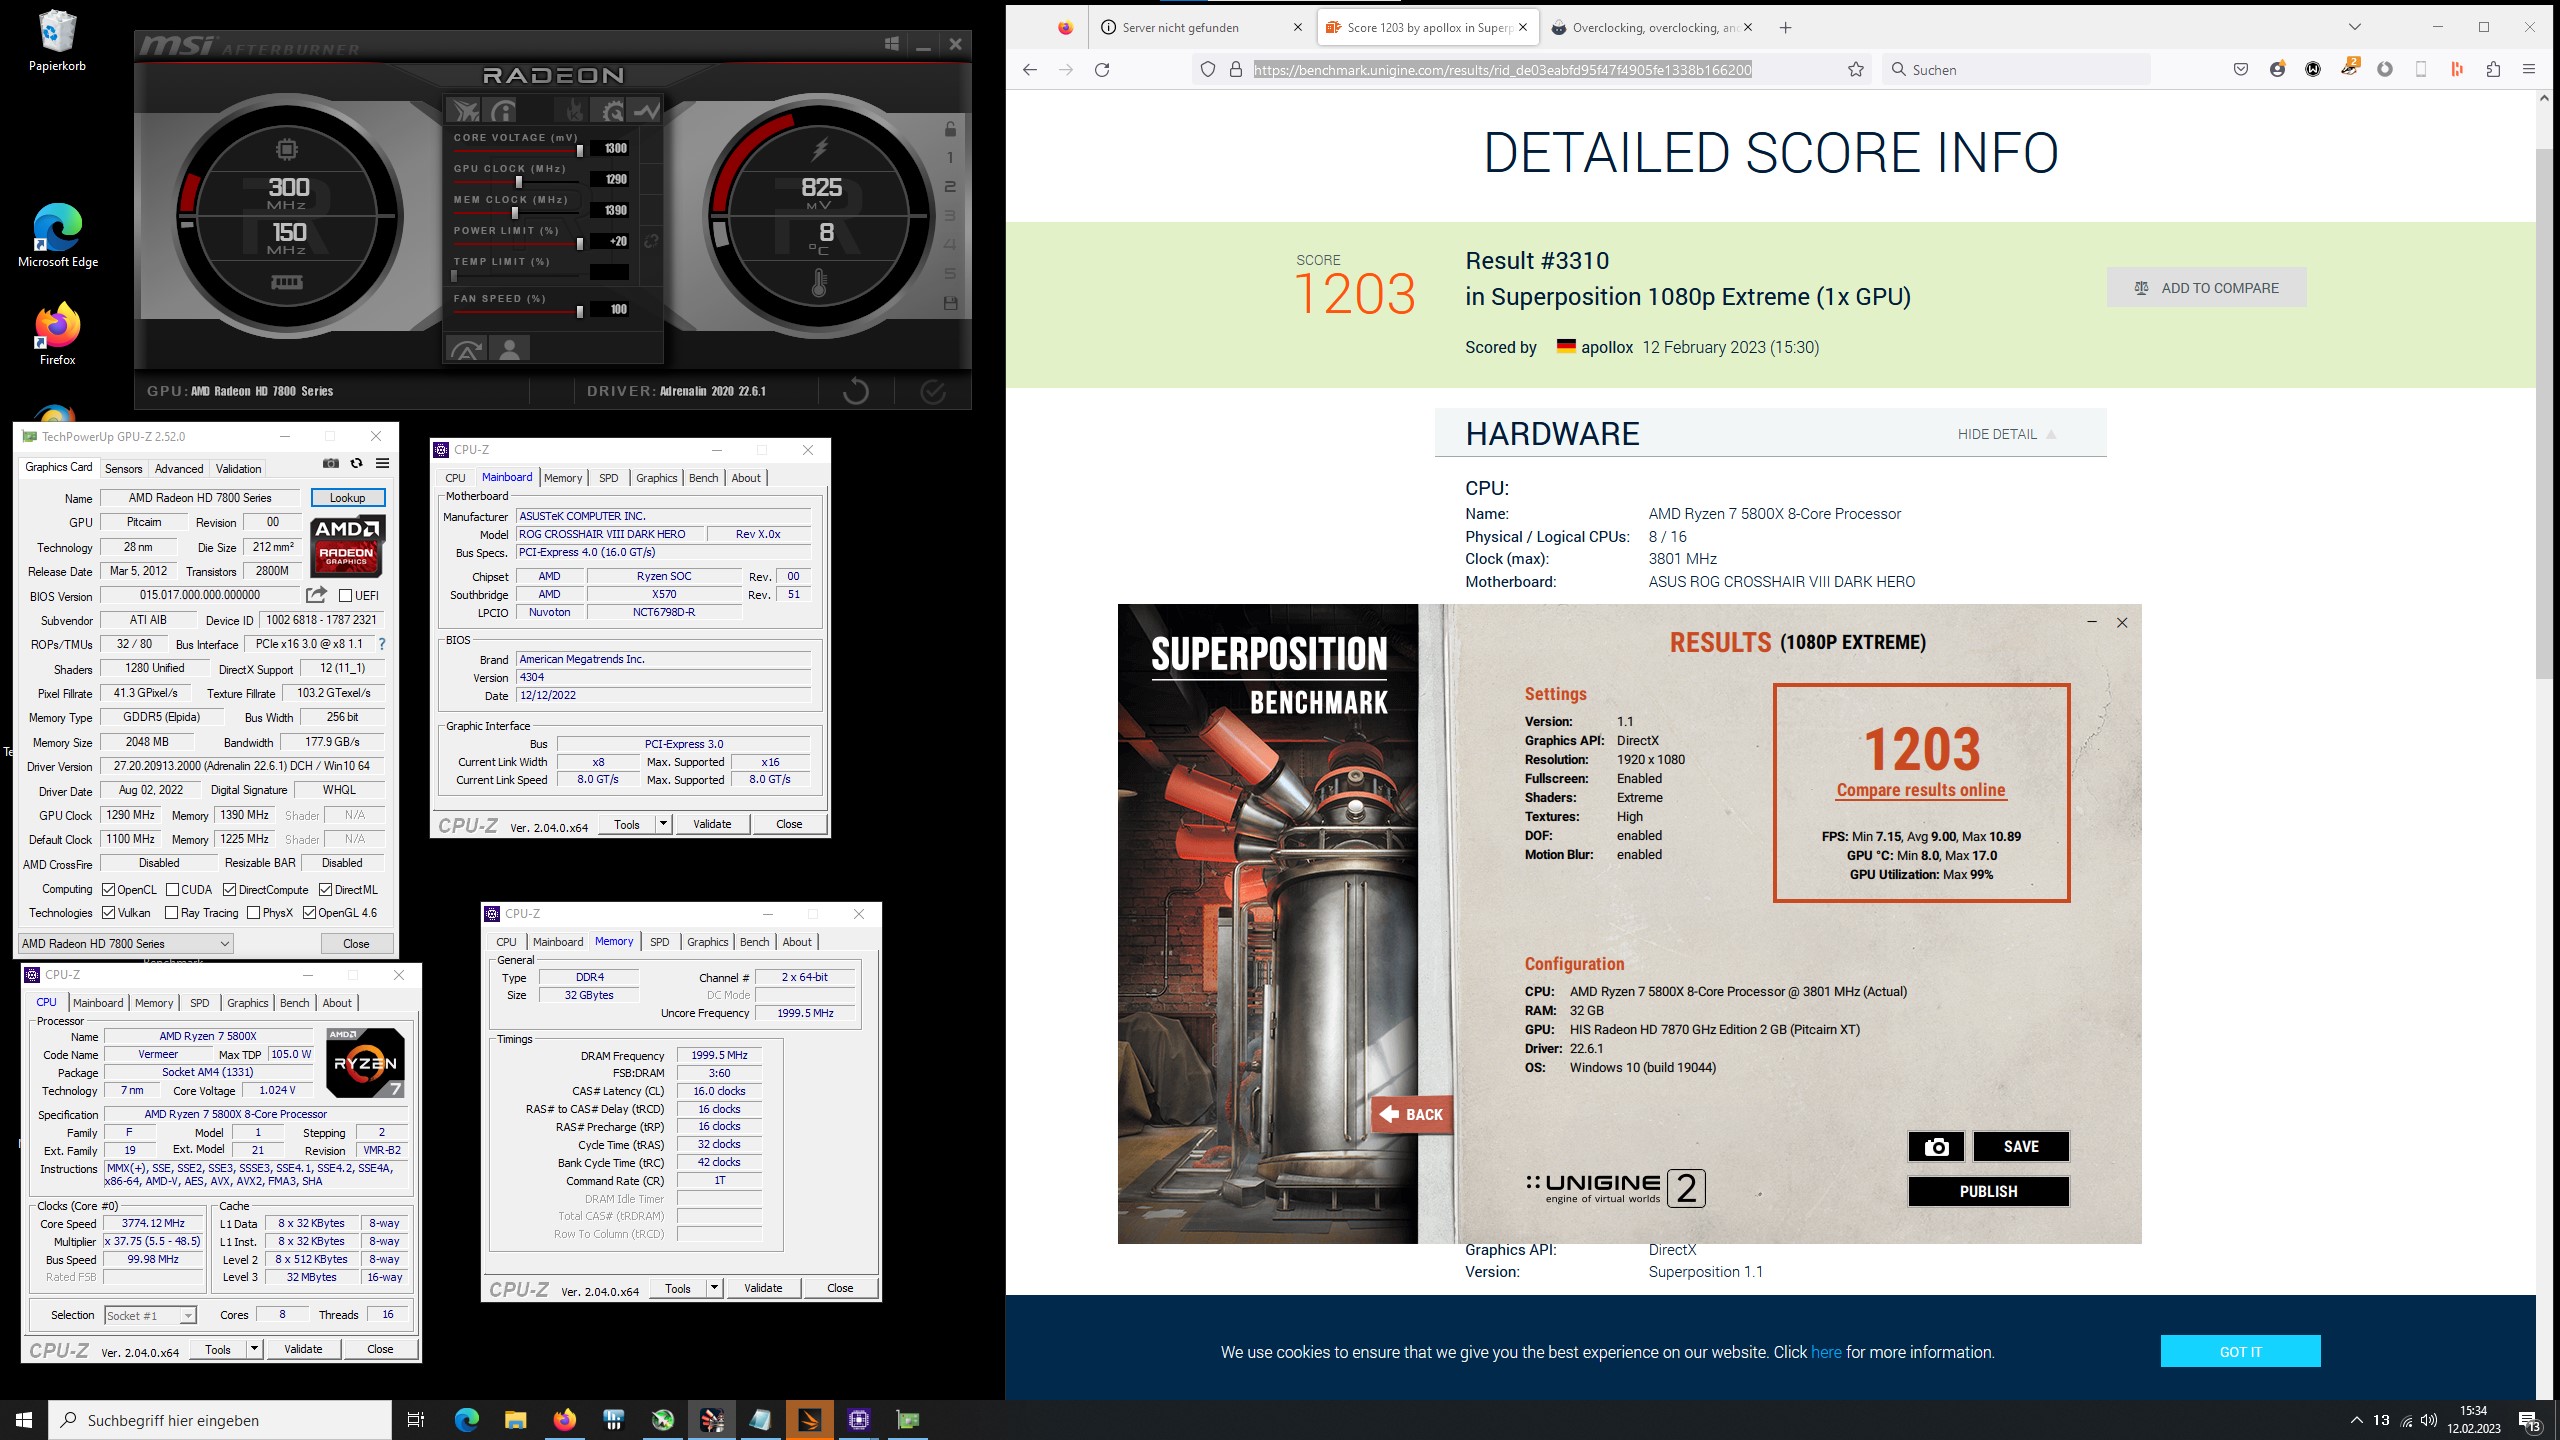
Task: Switch to Sensors tab in GPU-Z
Action: (124, 468)
